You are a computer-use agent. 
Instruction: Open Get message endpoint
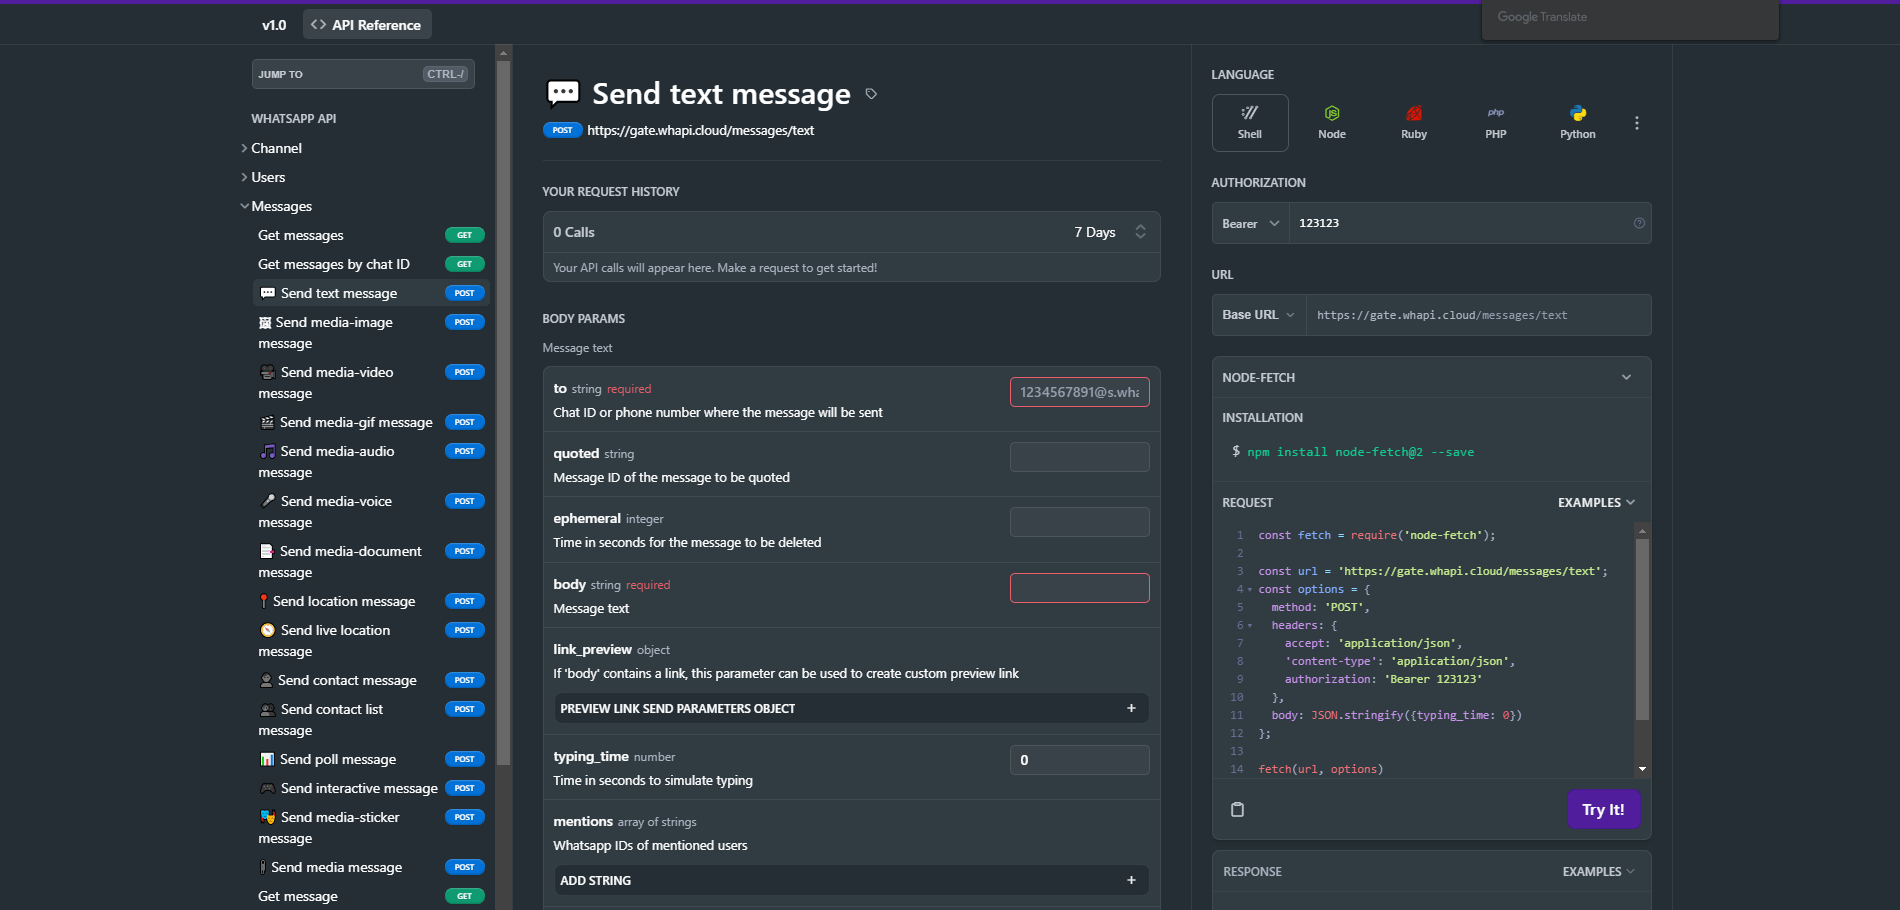pyautogui.click(x=371, y=896)
